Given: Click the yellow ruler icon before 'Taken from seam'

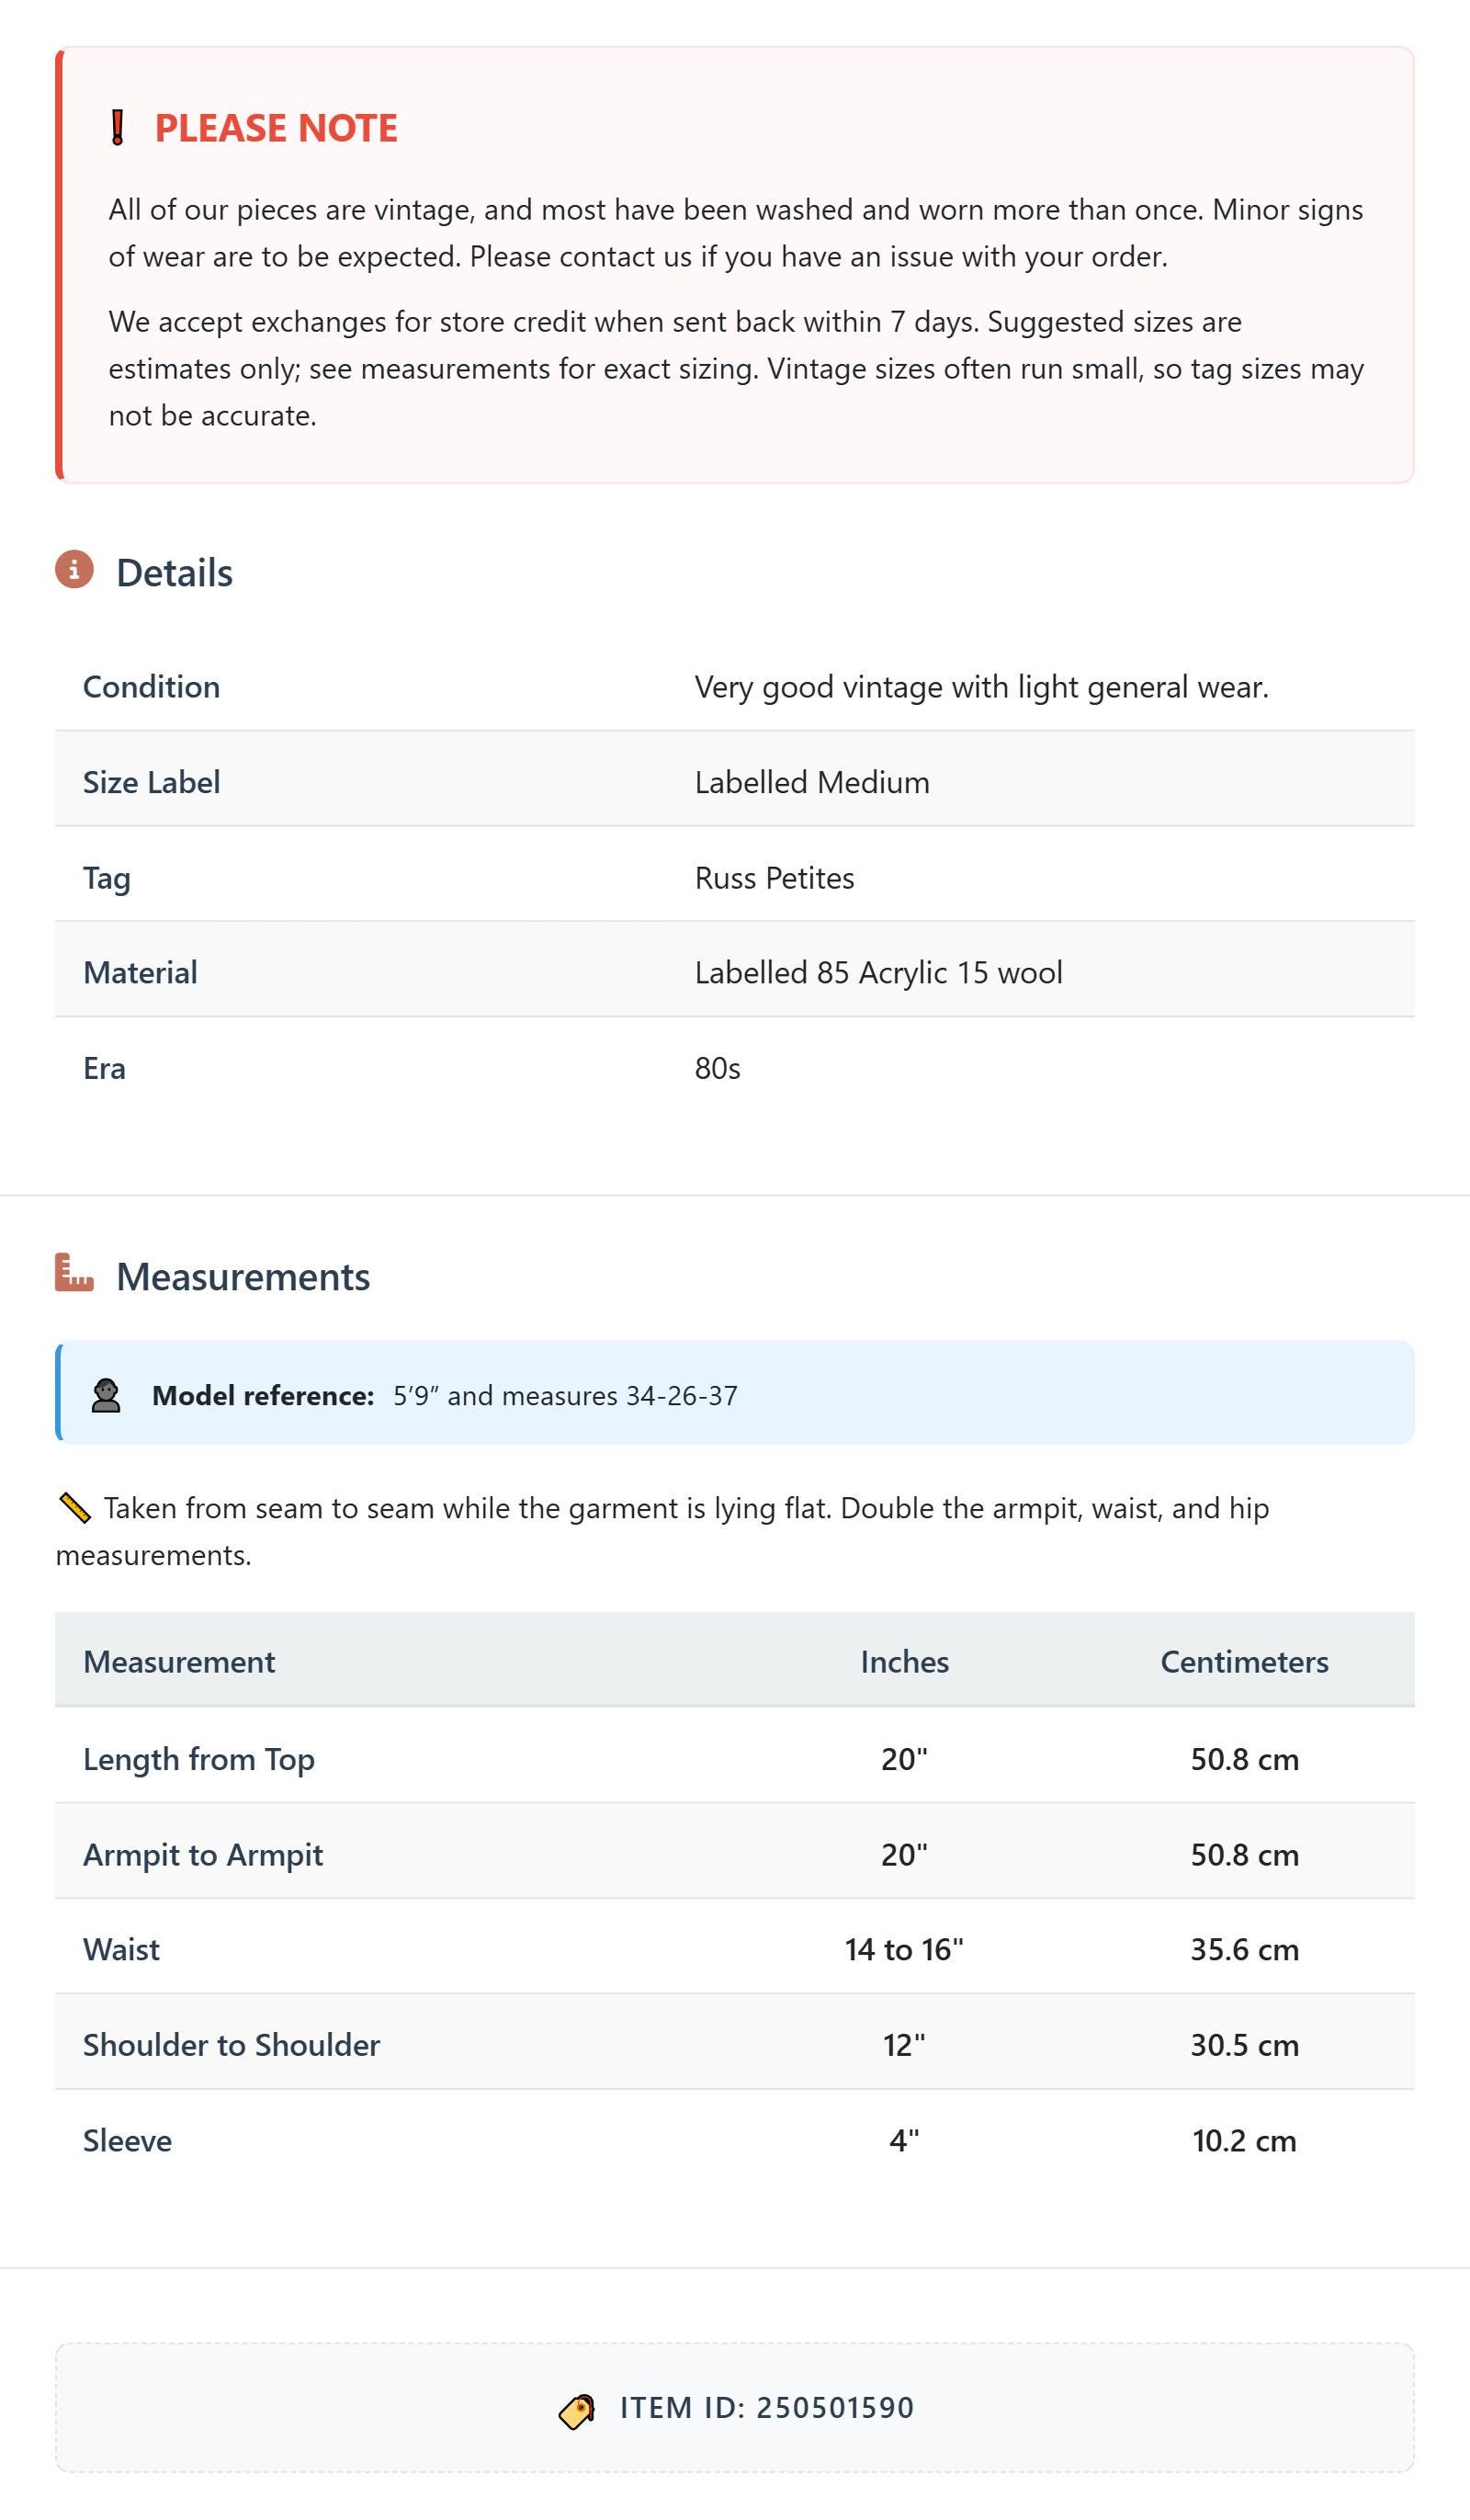Looking at the screenshot, I should click(75, 1508).
